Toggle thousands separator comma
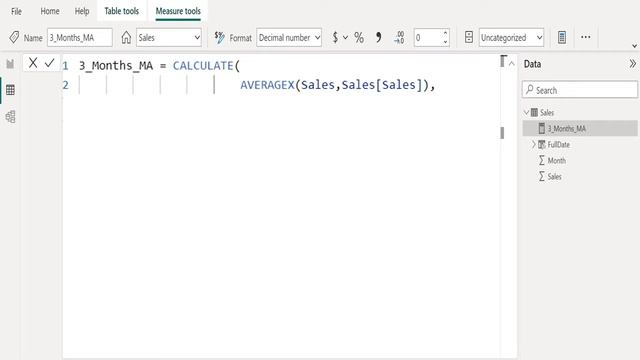 (x=379, y=38)
